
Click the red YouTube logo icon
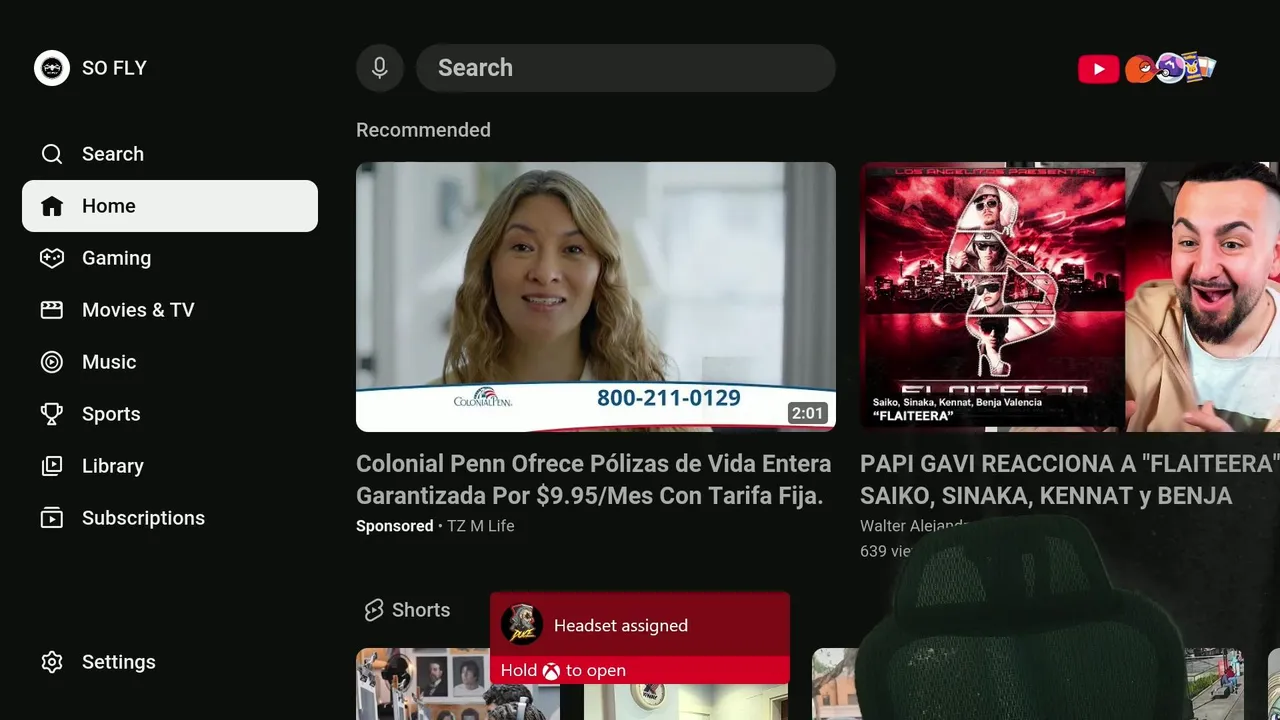[1098, 69]
